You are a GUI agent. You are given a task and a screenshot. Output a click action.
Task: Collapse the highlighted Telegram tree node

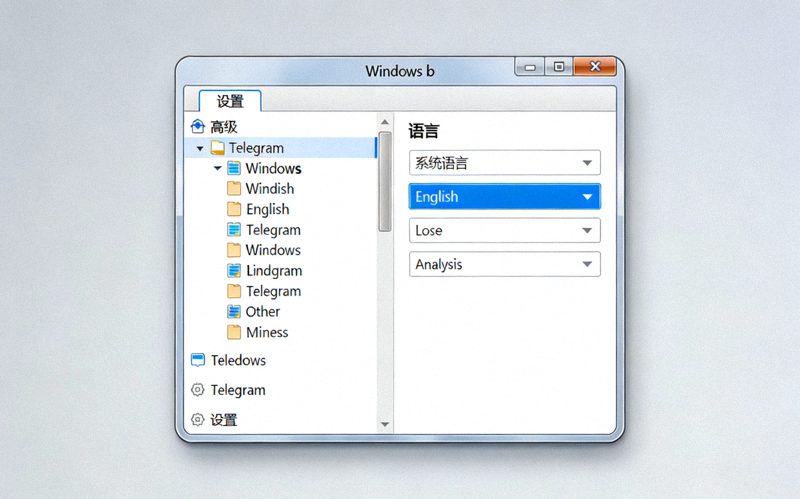(200, 148)
